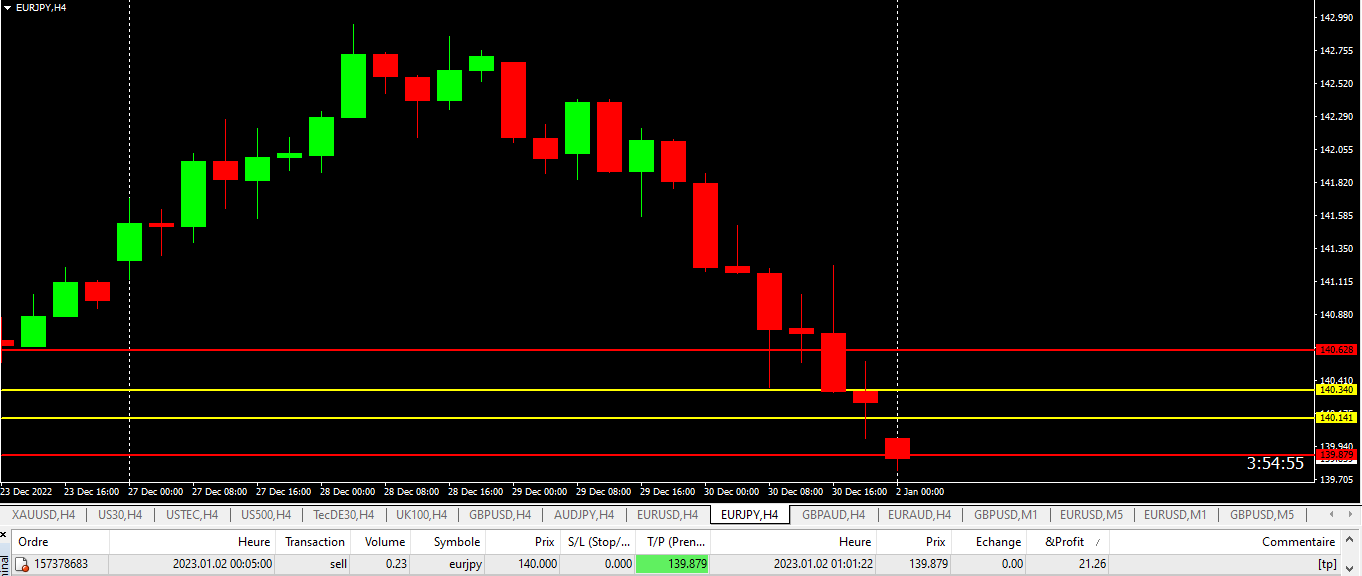Open the TecDE30,H4 chart tab
The height and width of the screenshot is (576, 1362).
click(343, 515)
